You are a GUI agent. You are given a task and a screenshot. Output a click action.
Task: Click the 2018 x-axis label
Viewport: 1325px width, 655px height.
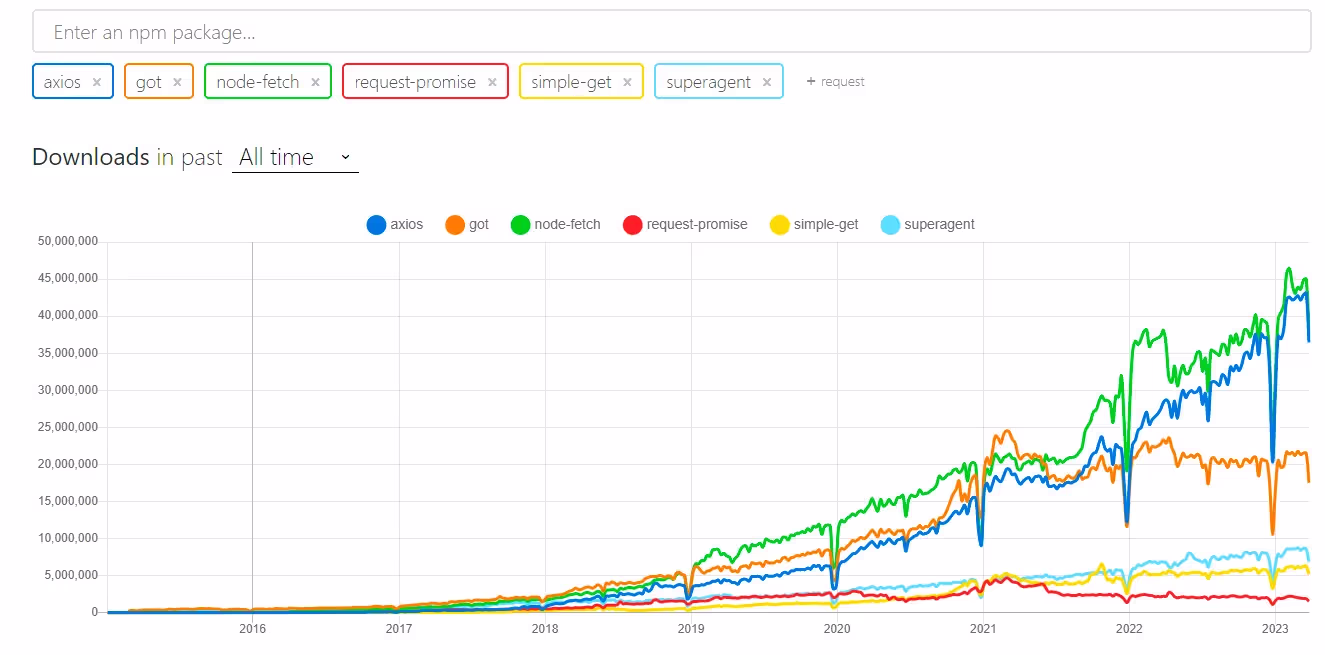[545, 629]
